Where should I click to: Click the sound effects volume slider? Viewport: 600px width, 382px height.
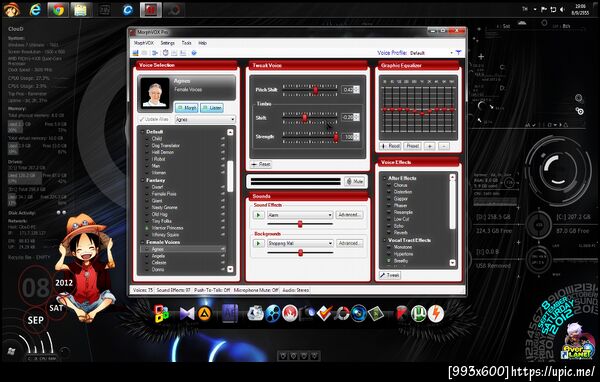coord(300,224)
